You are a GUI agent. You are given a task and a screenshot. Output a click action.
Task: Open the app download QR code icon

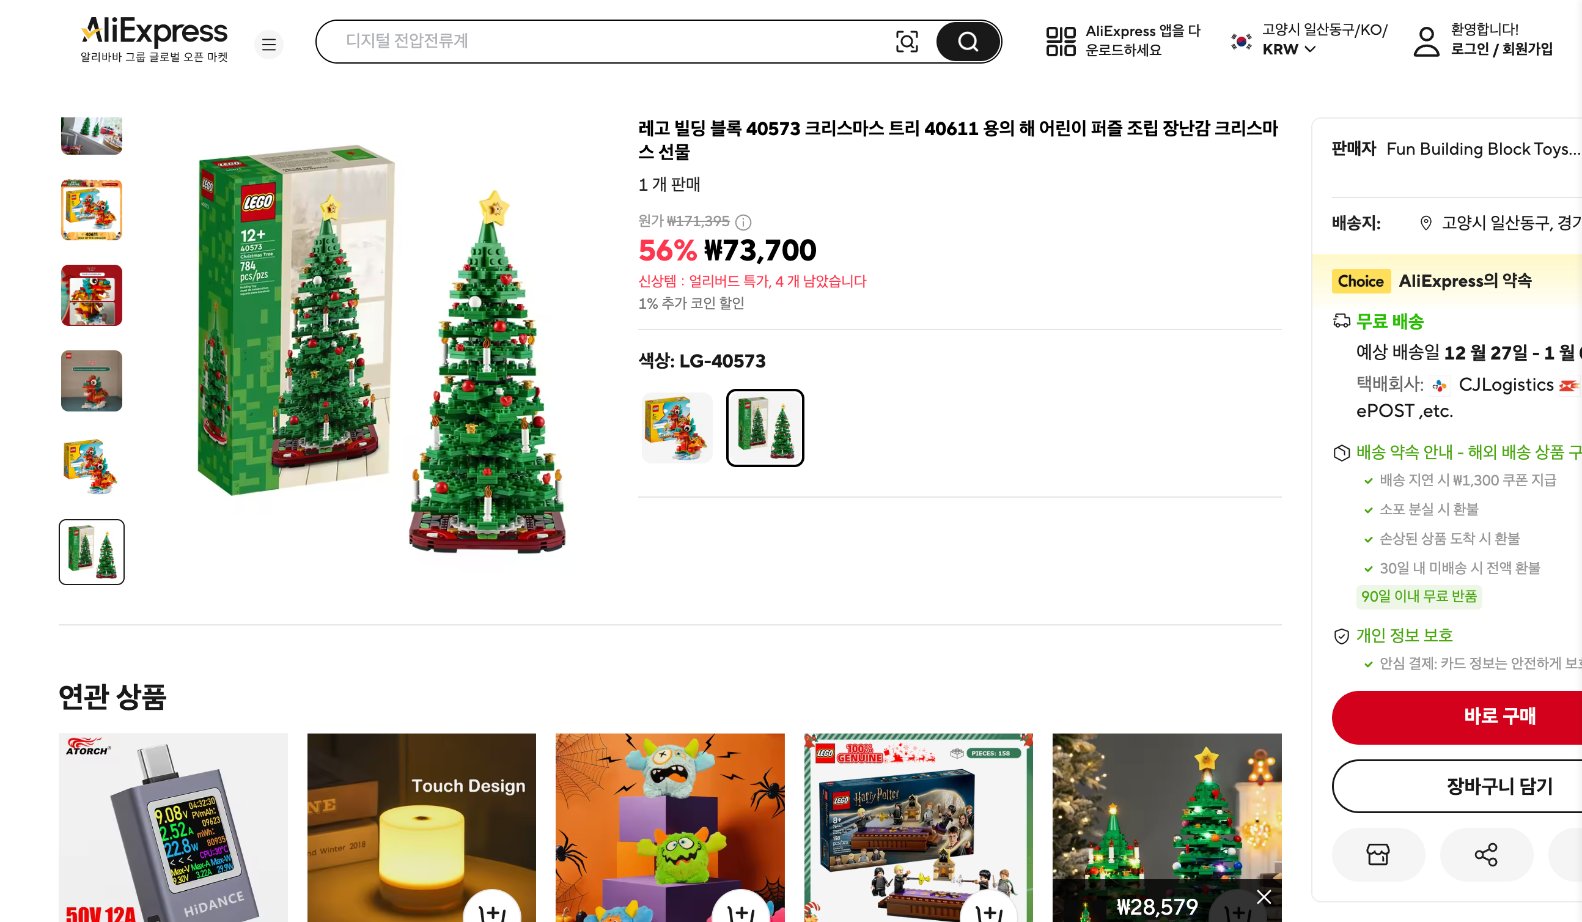1061,41
